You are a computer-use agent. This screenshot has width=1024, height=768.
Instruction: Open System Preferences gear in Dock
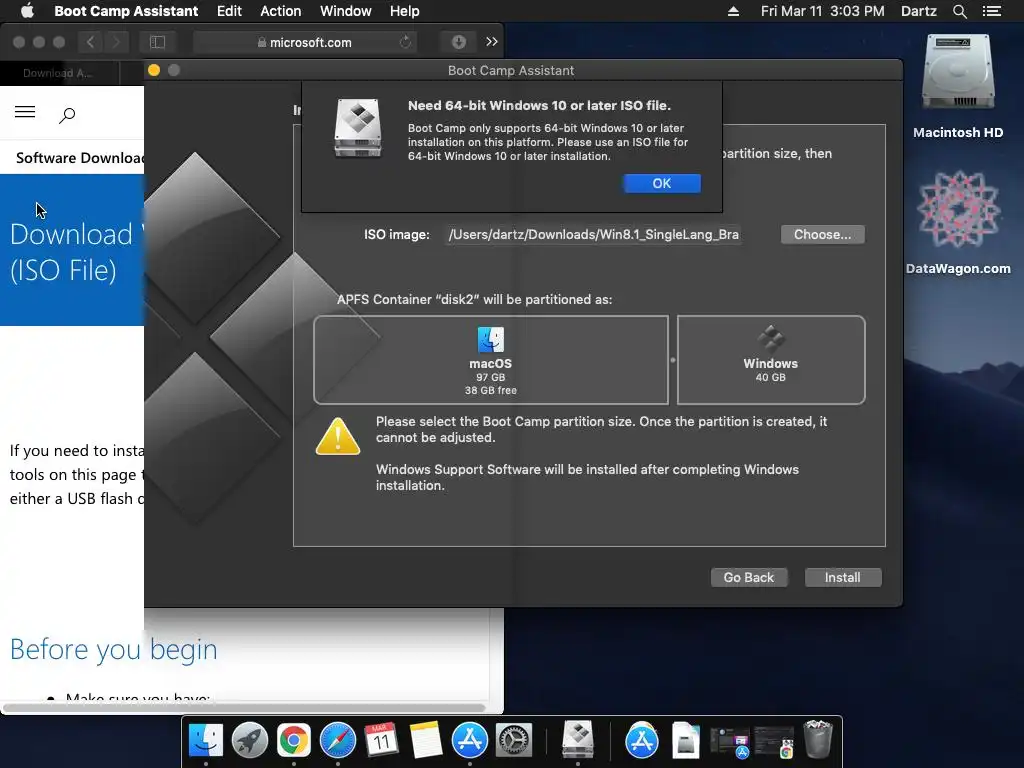514,740
